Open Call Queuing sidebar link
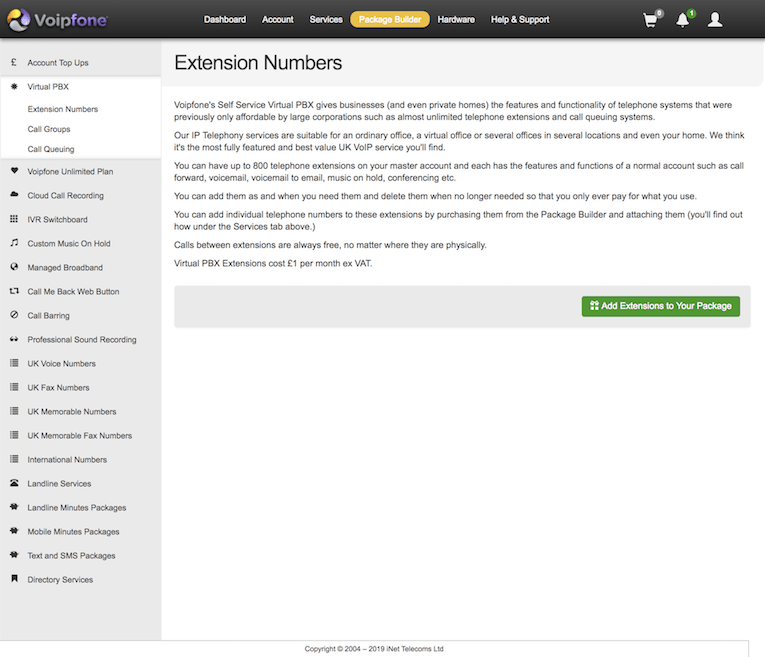Viewport: 765px width, 657px height. pos(51,149)
